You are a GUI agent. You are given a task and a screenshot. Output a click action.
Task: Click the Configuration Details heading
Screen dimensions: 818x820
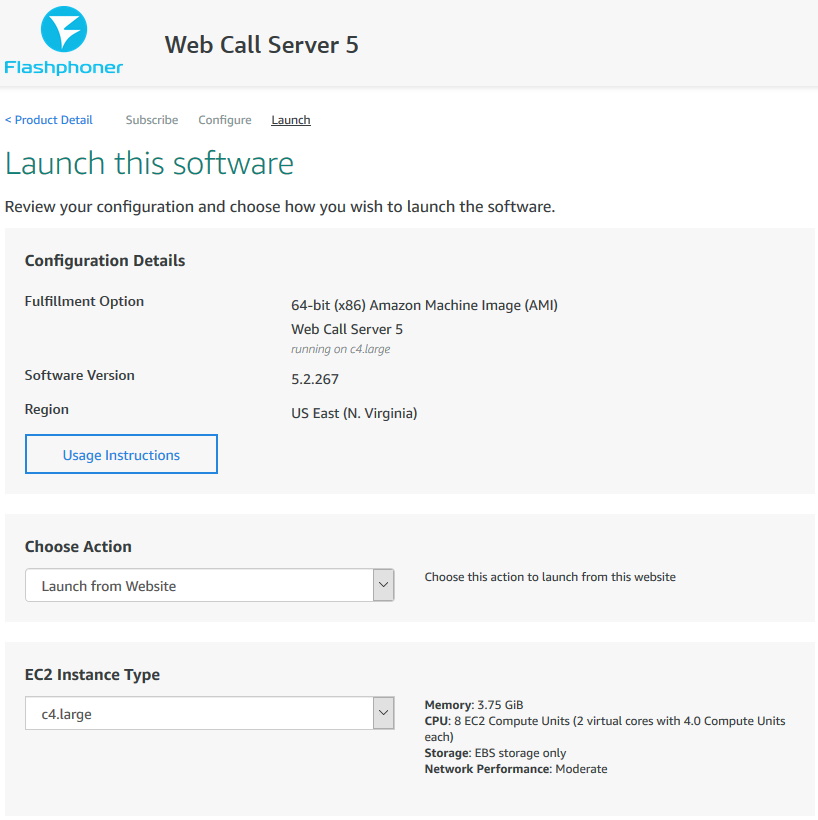(105, 261)
